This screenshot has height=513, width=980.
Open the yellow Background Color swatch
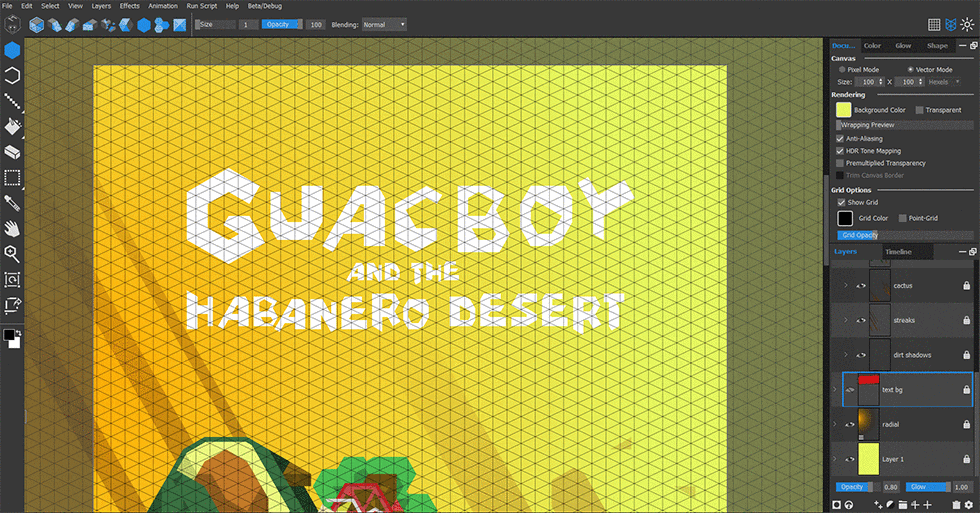click(843, 110)
